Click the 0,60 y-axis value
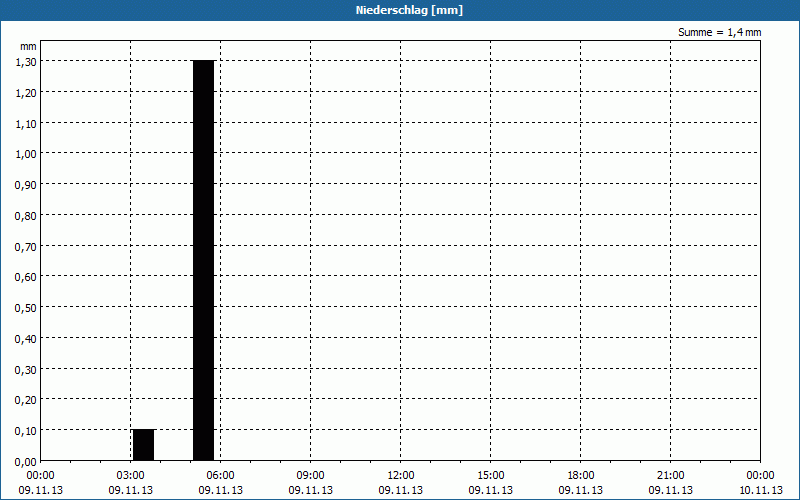This screenshot has width=800, height=500. click(26, 277)
